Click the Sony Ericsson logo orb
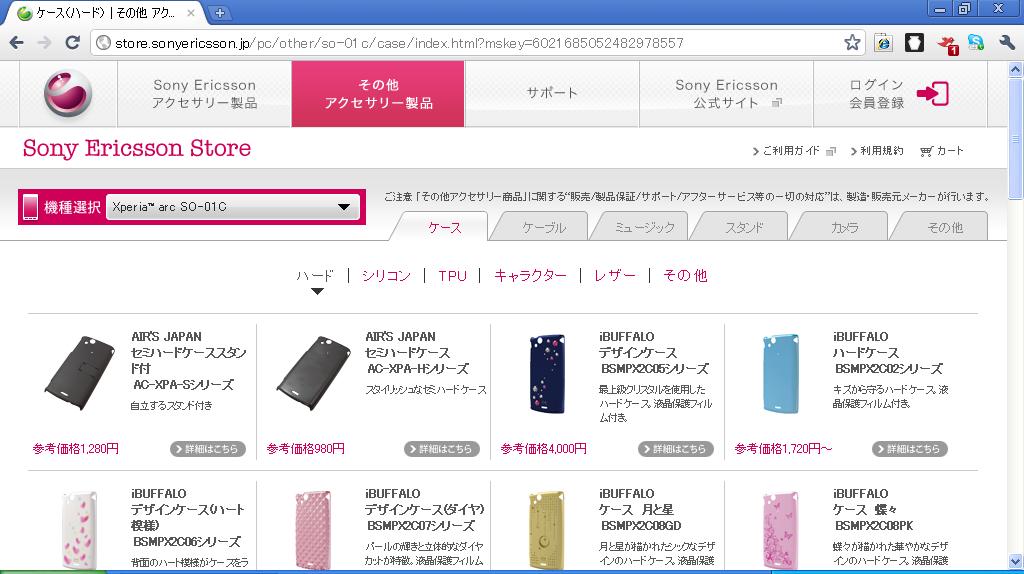The height and width of the screenshot is (574, 1024). (68, 93)
